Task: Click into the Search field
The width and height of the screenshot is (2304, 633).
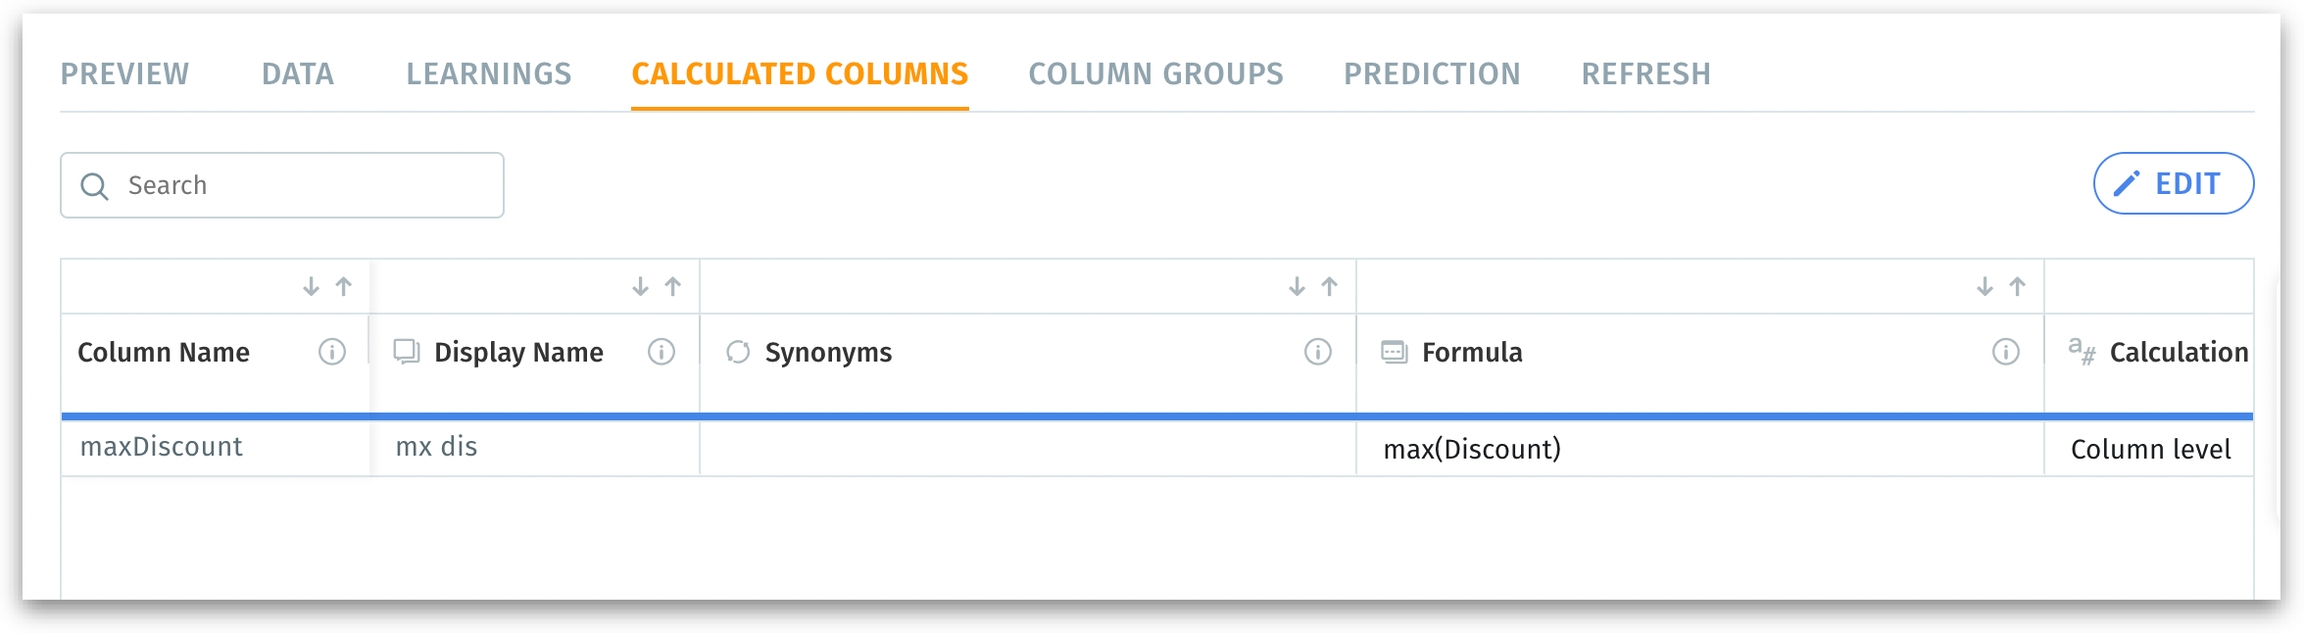Action: point(300,185)
